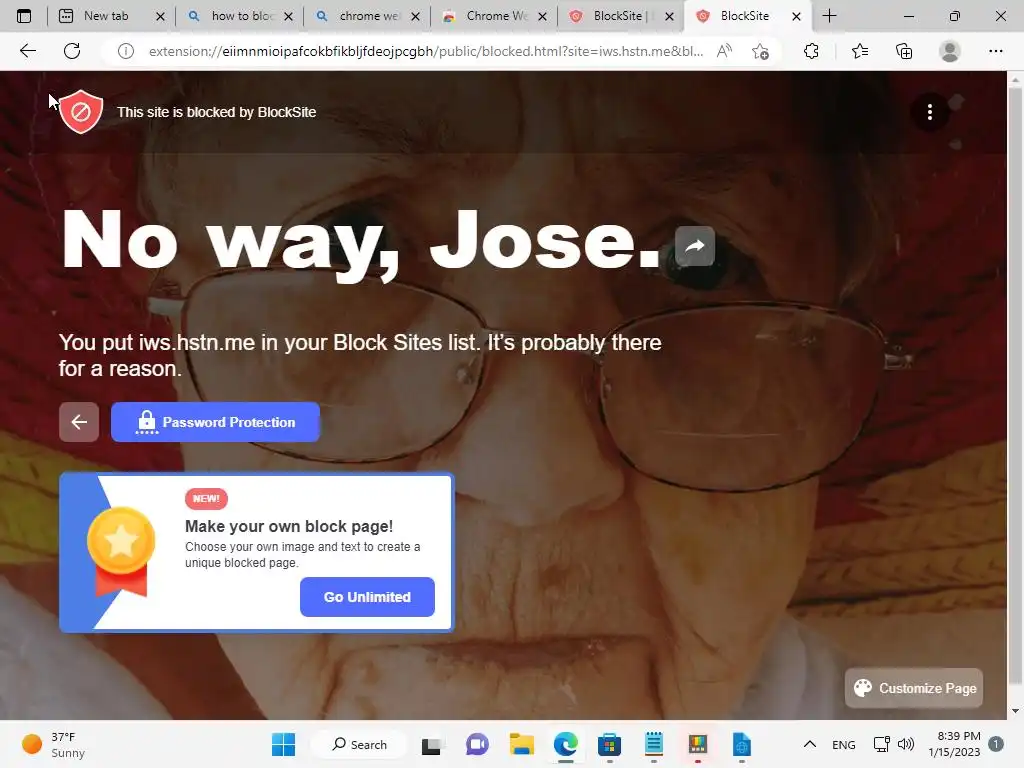Open Password Protection
Viewport: 1024px width, 768px height.
[x=216, y=423]
